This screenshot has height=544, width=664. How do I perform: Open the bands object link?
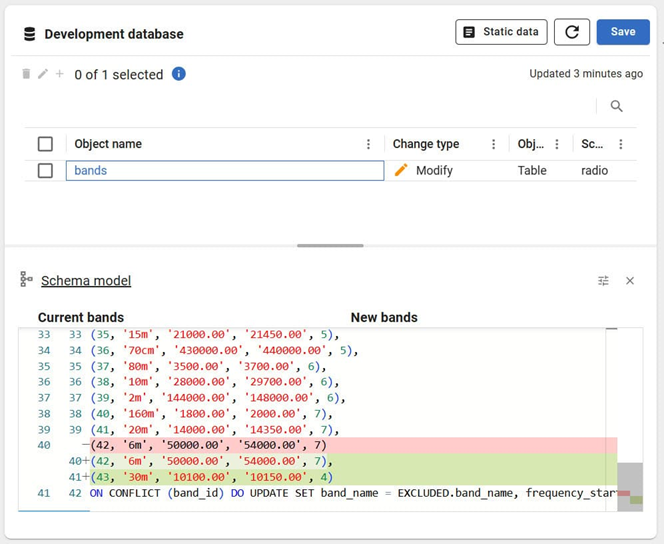pyautogui.click(x=91, y=171)
